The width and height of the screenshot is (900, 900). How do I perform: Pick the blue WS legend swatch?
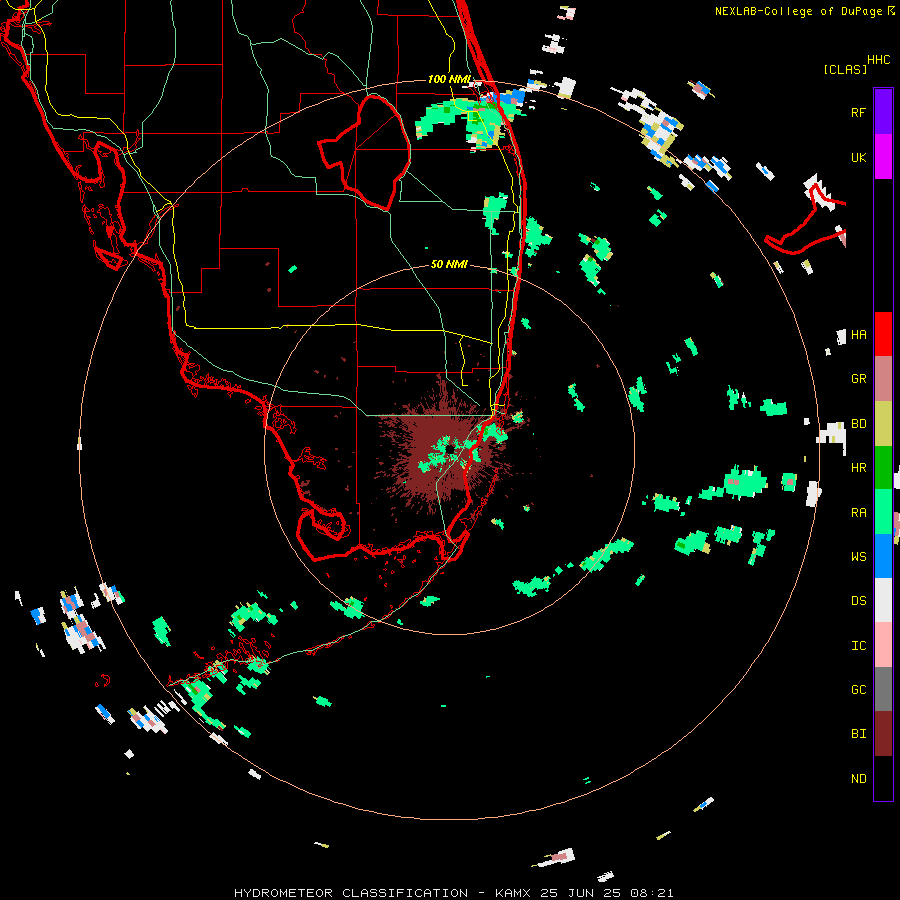[x=883, y=556]
